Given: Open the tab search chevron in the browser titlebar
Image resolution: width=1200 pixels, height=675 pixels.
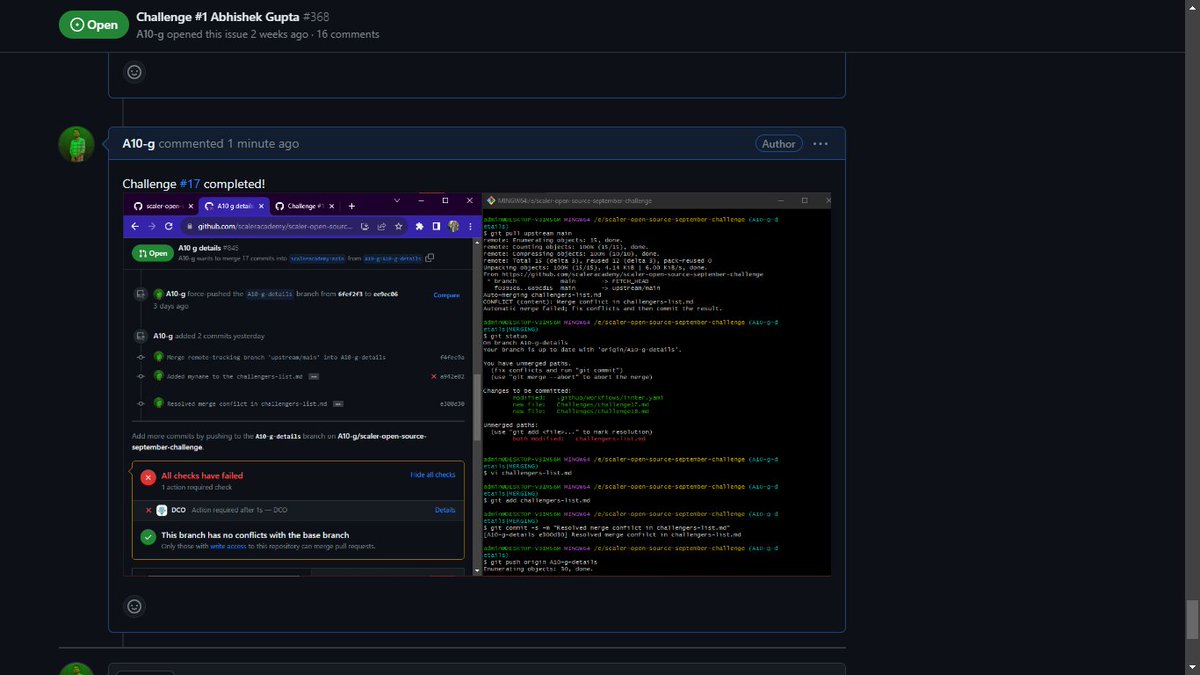Looking at the screenshot, I should click(397, 200).
